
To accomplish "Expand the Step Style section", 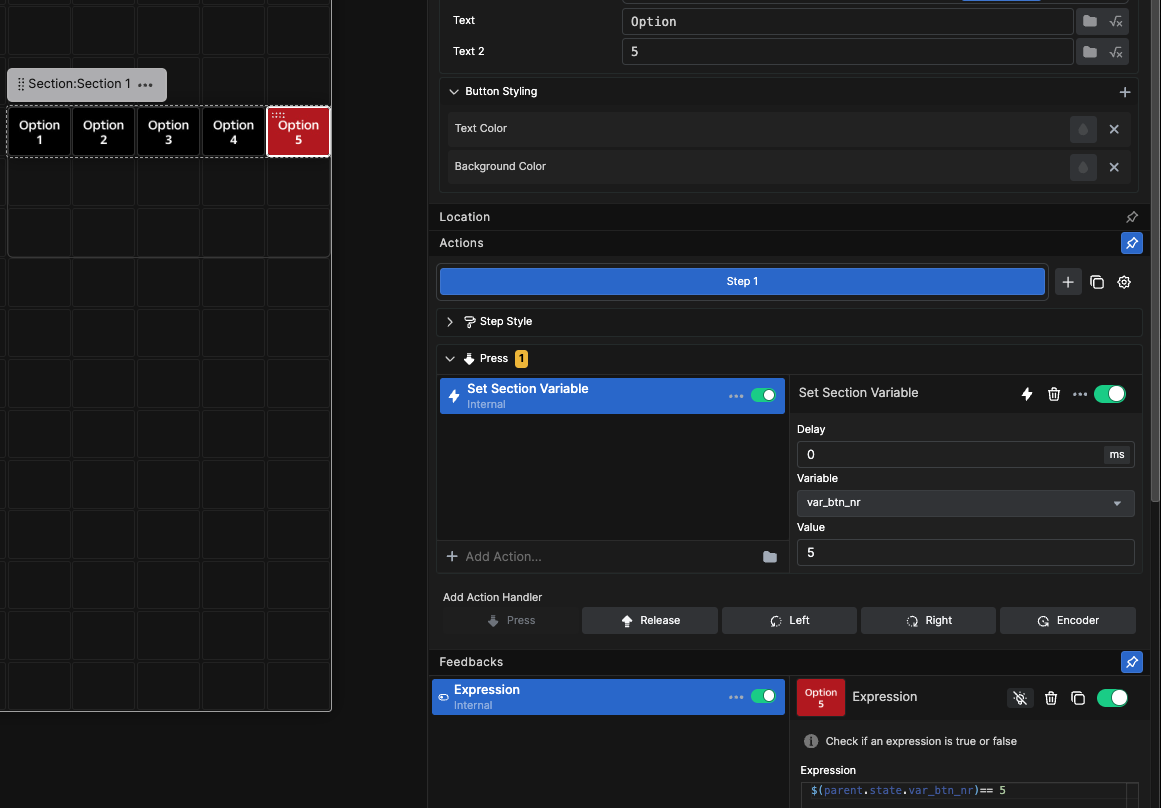I will (449, 321).
